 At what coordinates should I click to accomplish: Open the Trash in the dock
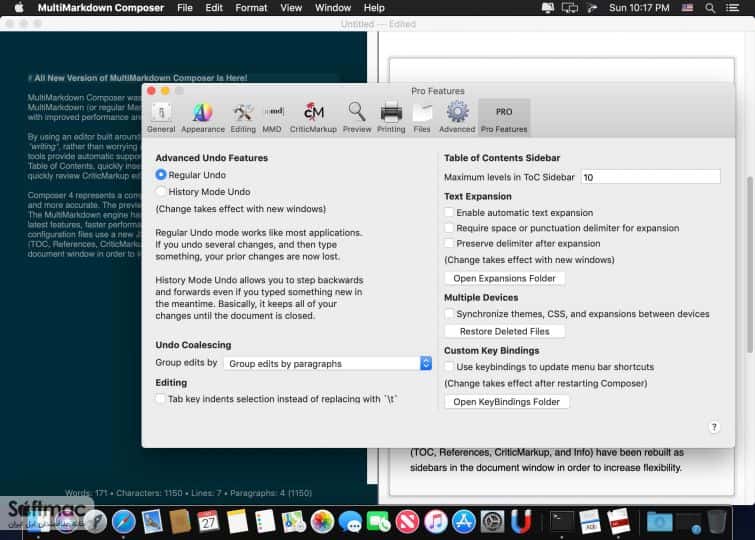tap(716, 522)
